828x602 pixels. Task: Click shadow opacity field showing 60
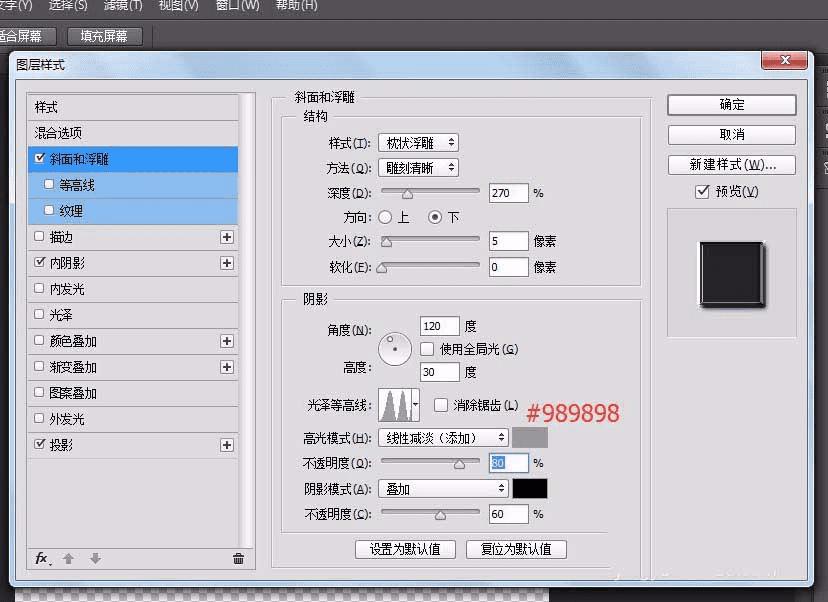[x=508, y=514]
